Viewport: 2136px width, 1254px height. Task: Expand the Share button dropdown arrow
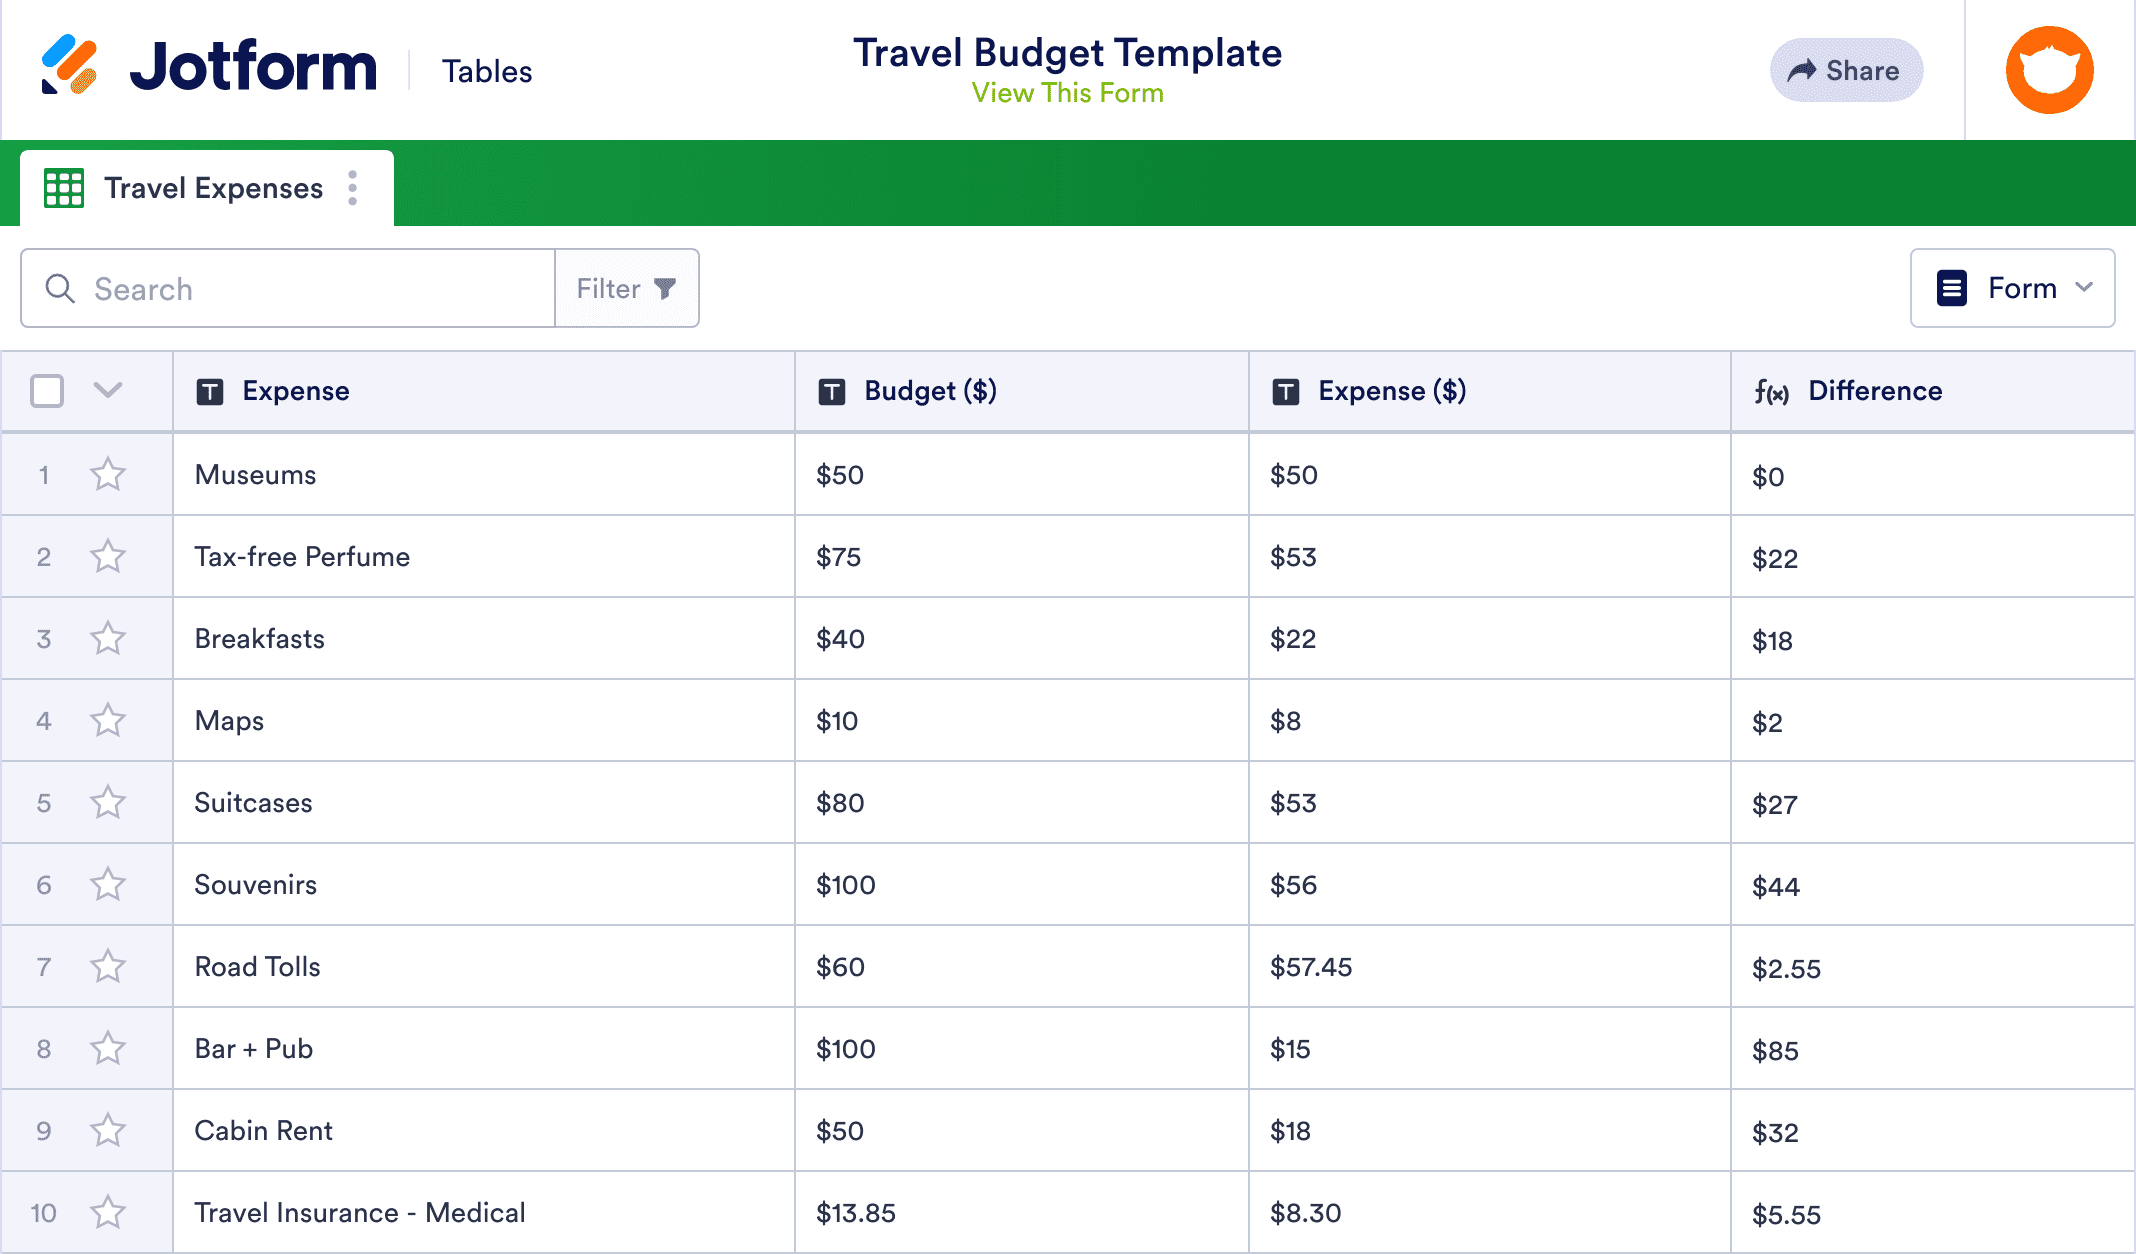1846,70
